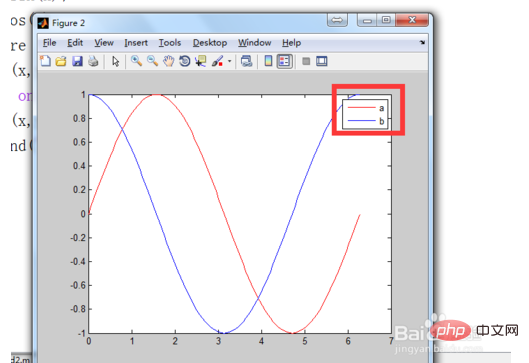529x363 pixels.
Task: Click the dock figure arrow in menu bar
Action: tap(422, 42)
